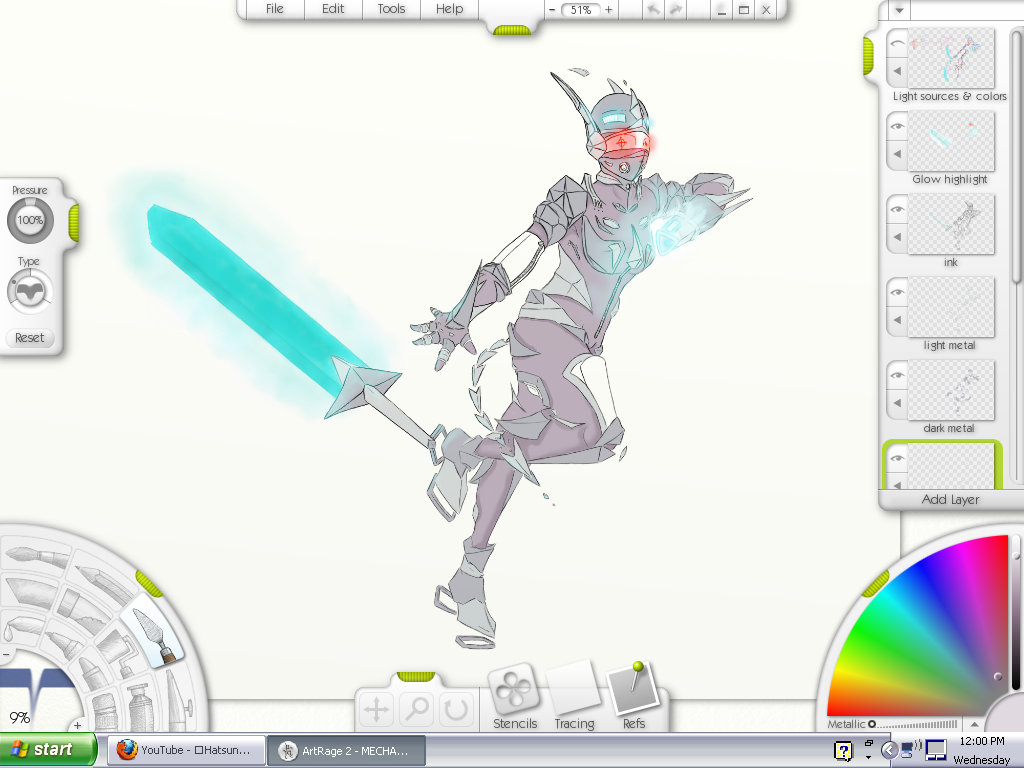Open light metal layer options arrow
This screenshot has height=768, width=1024.
pyautogui.click(x=897, y=320)
